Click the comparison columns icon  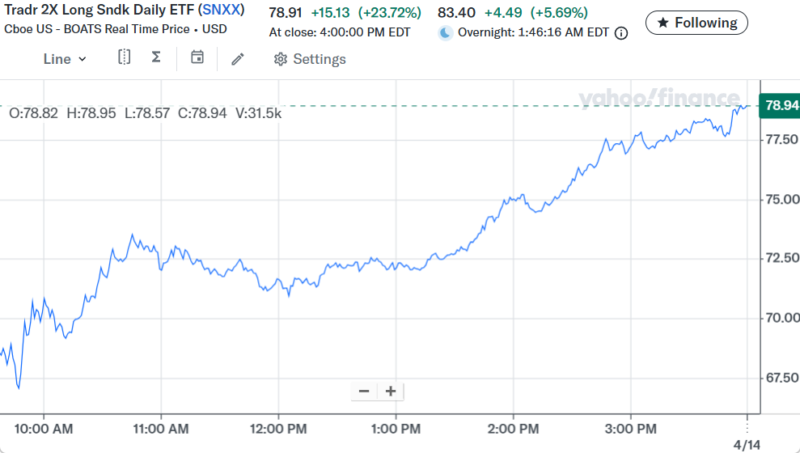[x=124, y=58]
